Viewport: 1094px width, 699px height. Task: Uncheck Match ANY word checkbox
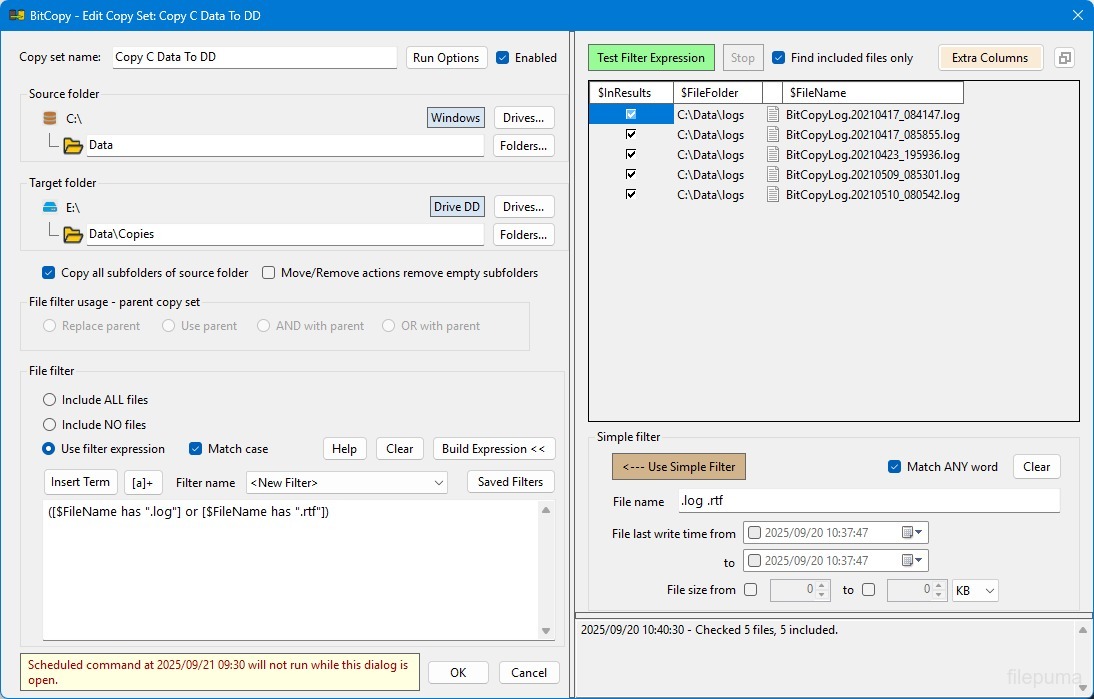click(894, 467)
